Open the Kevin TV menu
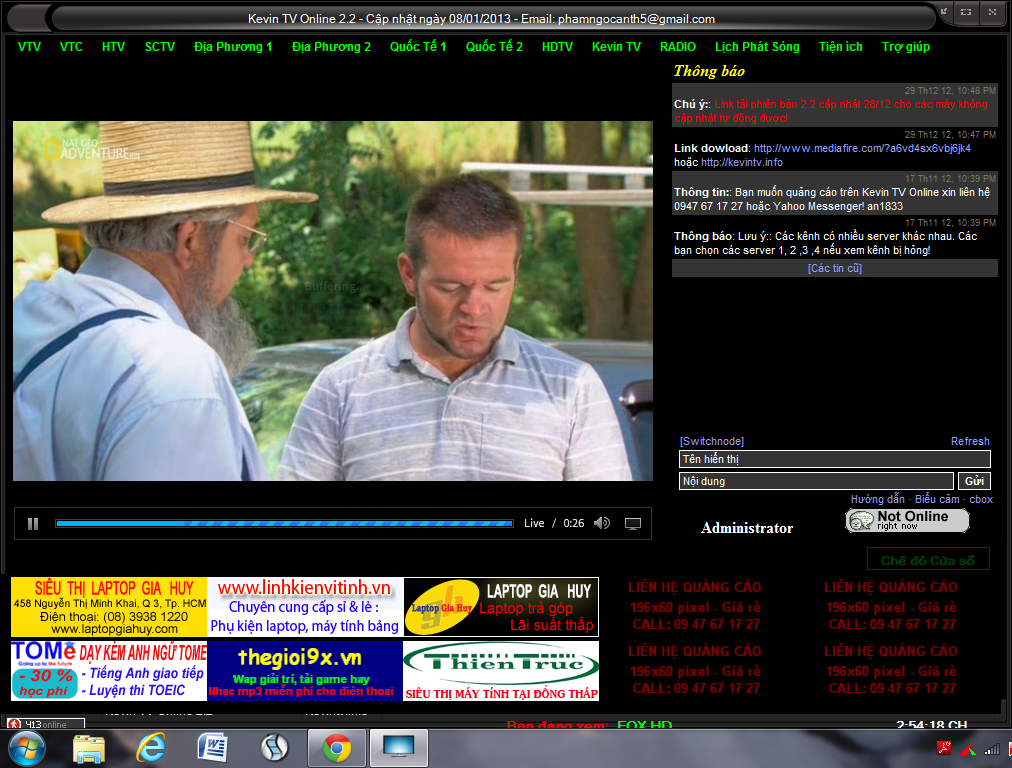Image resolution: width=1012 pixels, height=768 pixels. pyautogui.click(x=616, y=46)
